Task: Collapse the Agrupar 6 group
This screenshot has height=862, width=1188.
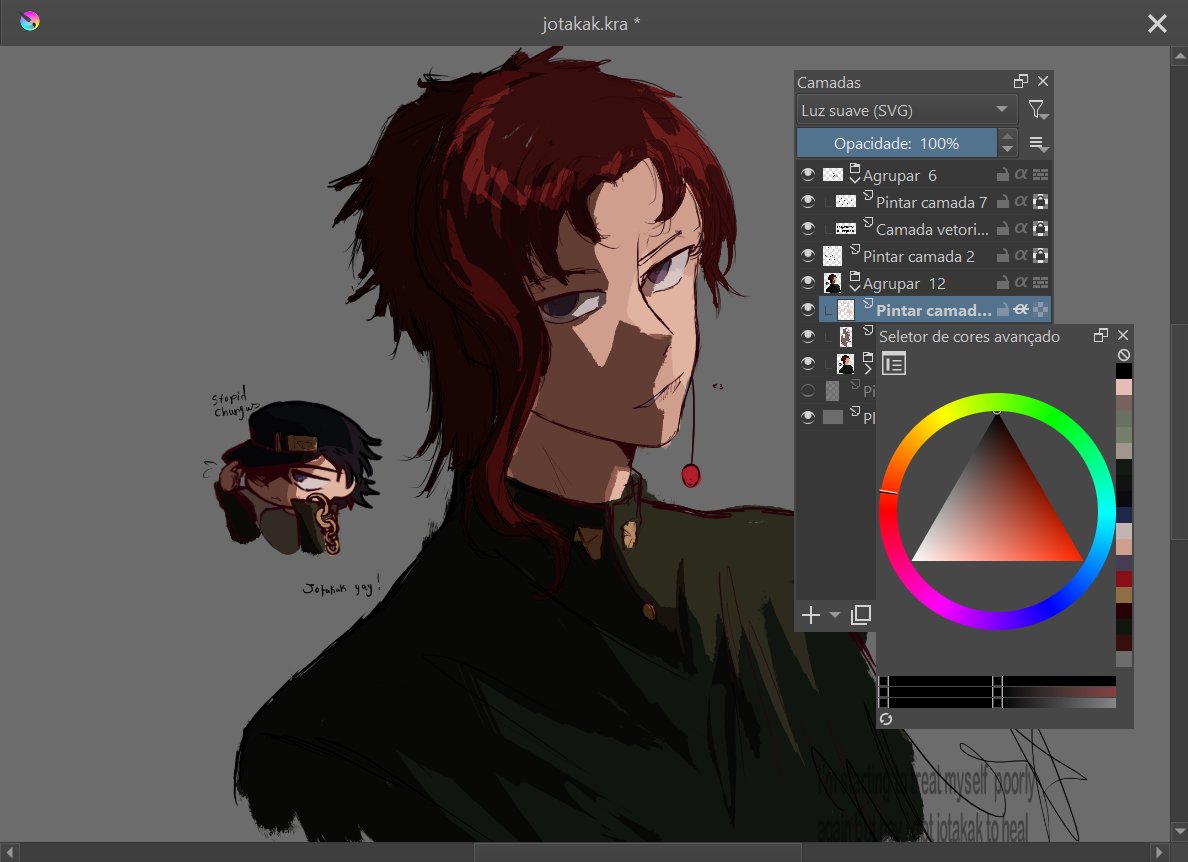Action: click(855, 180)
